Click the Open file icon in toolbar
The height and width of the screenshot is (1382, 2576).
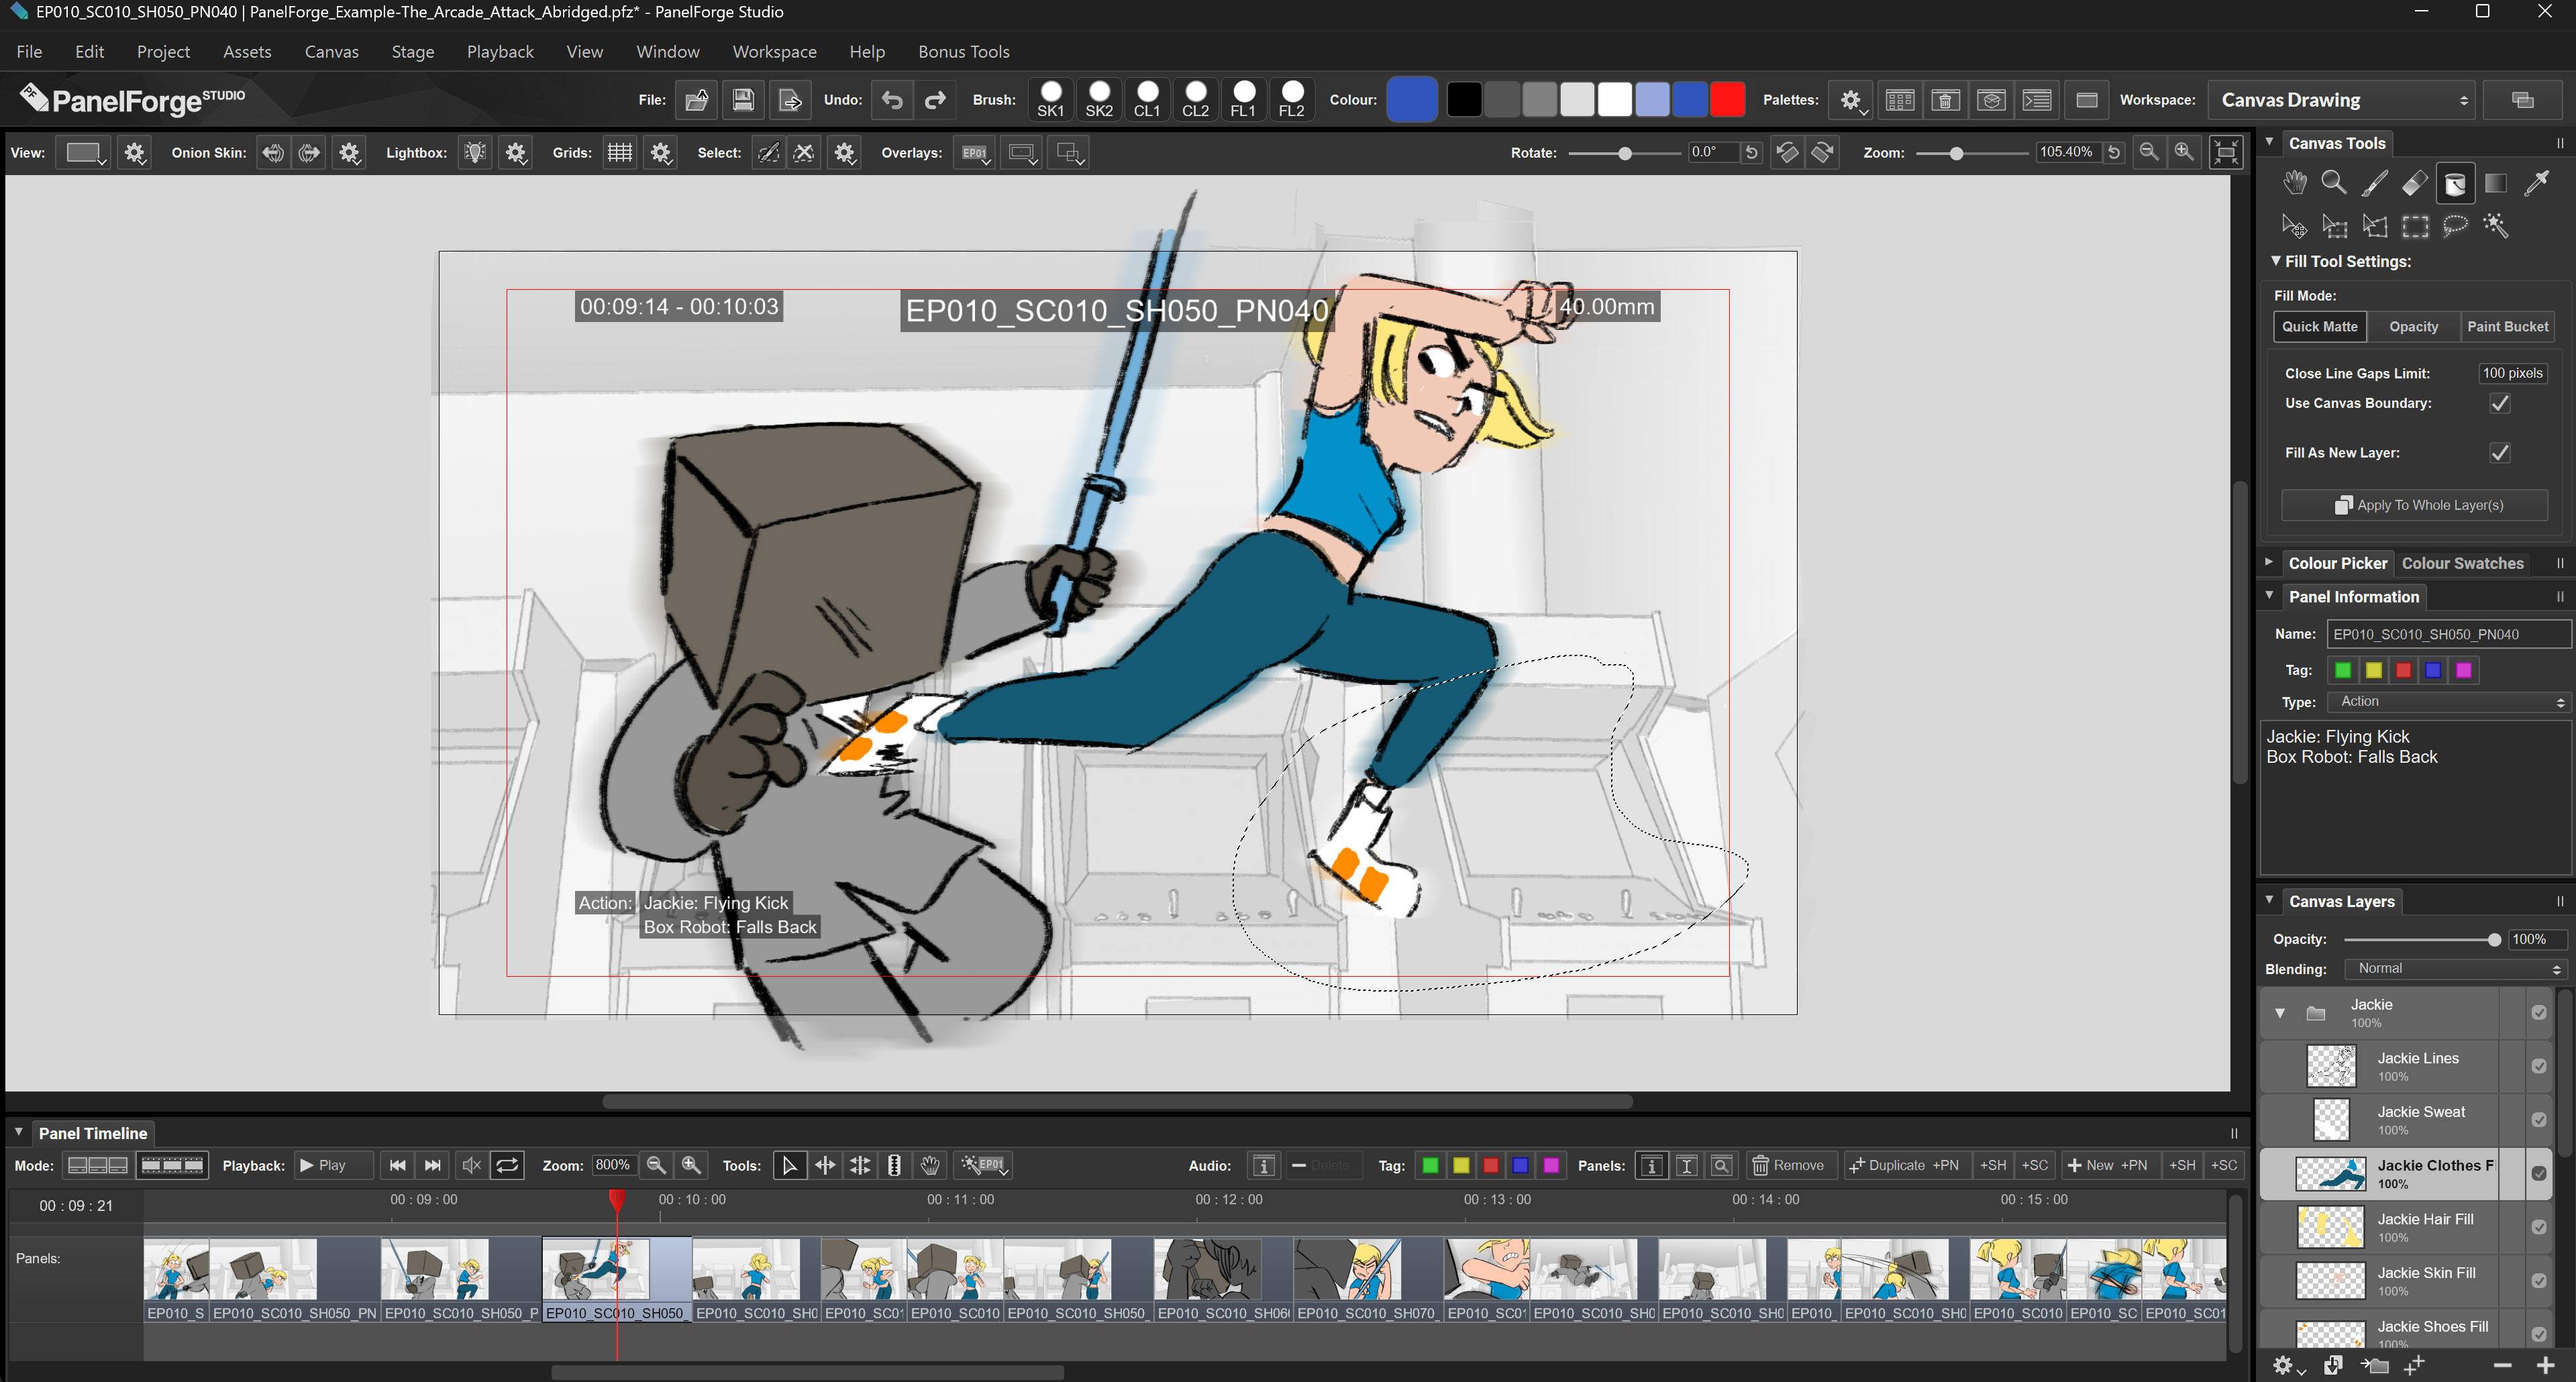click(x=697, y=100)
